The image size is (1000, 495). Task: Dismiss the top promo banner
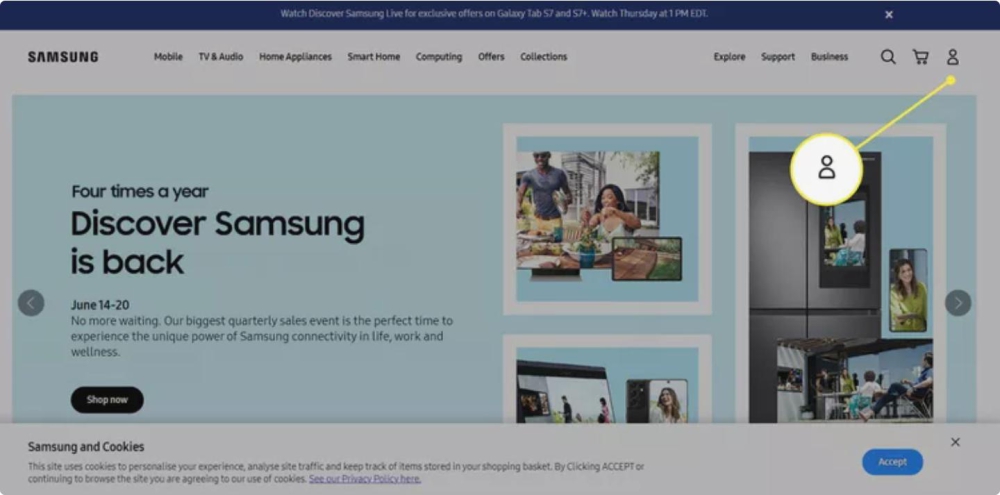pyautogui.click(x=889, y=15)
